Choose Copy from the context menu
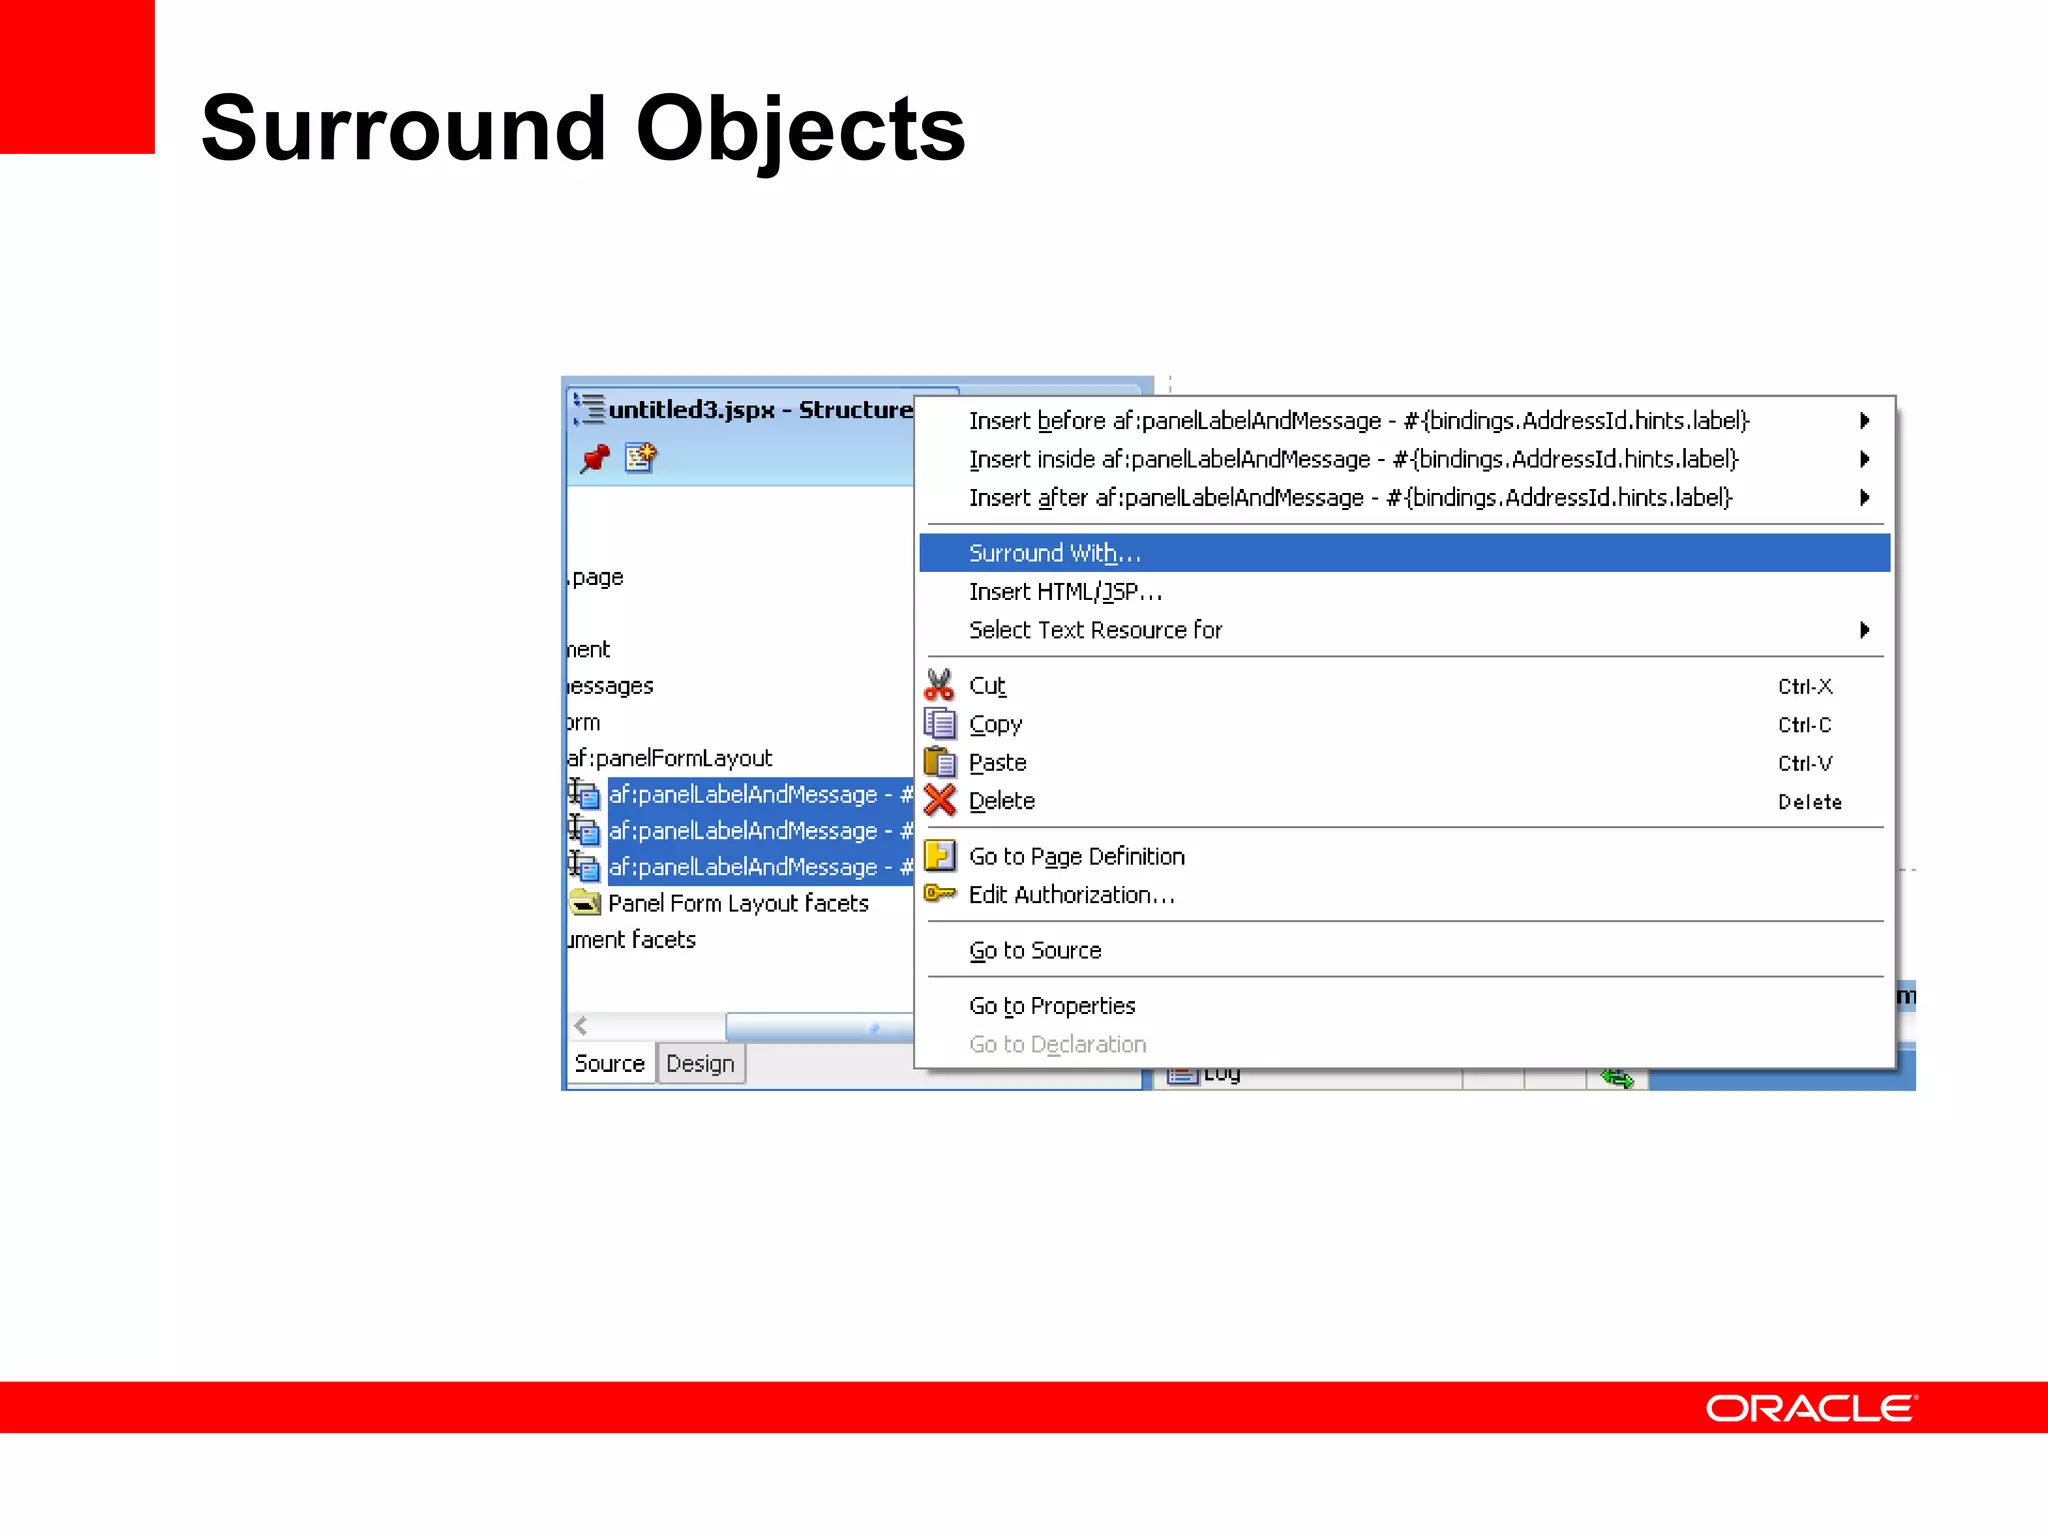This screenshot has width=2048, height=1536. (x=1404, y=724)
